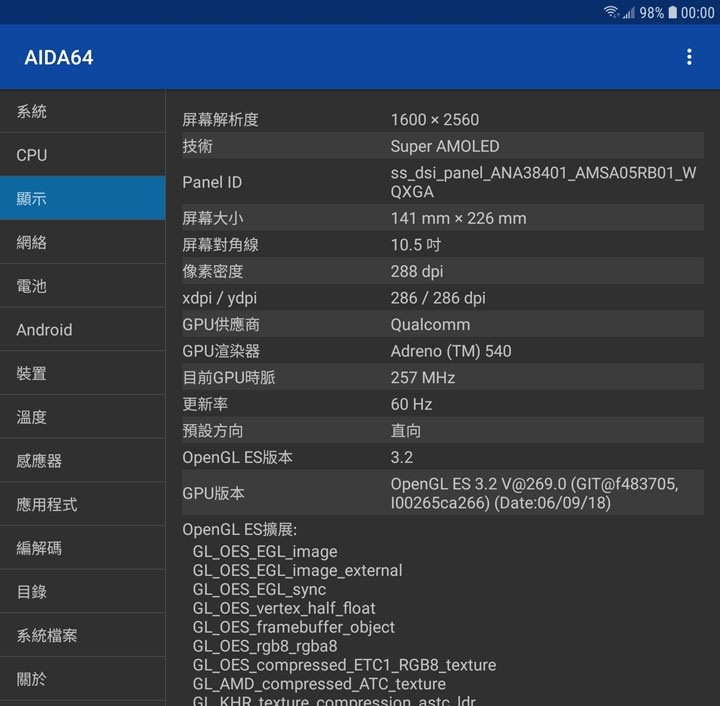
Task: Open the Android section
Action: pyautogui.click(x=83, y=330)
